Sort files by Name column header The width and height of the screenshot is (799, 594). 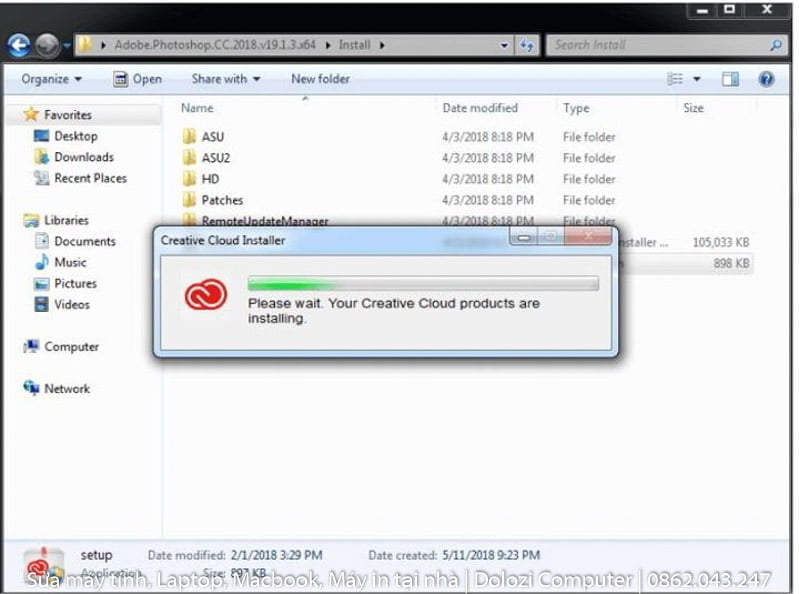pos(197,108)
